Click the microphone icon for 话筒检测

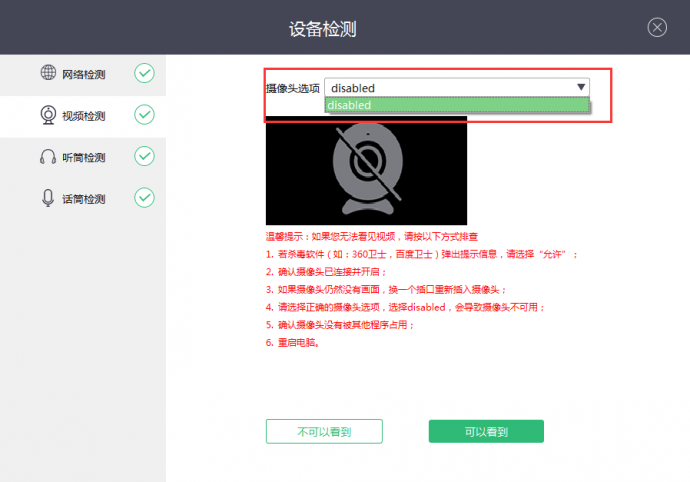pos(48,198)
